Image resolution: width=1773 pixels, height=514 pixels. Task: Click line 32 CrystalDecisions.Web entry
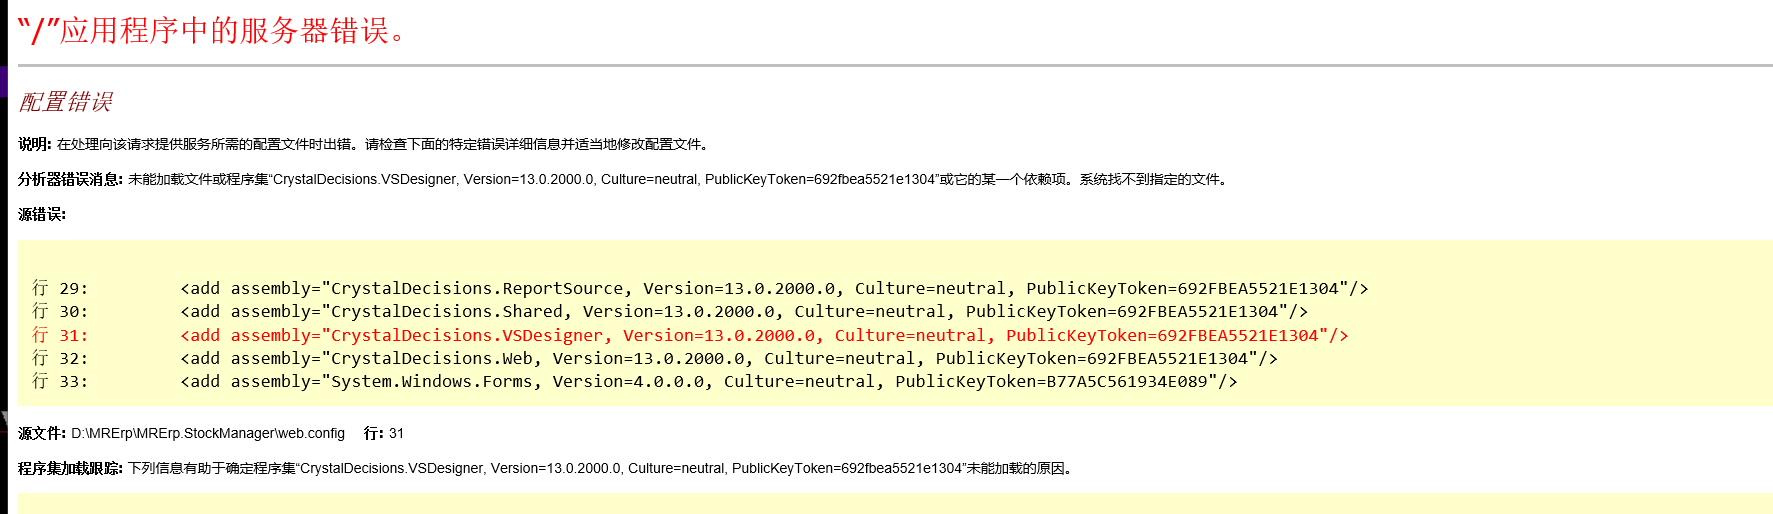pos(655,358)
